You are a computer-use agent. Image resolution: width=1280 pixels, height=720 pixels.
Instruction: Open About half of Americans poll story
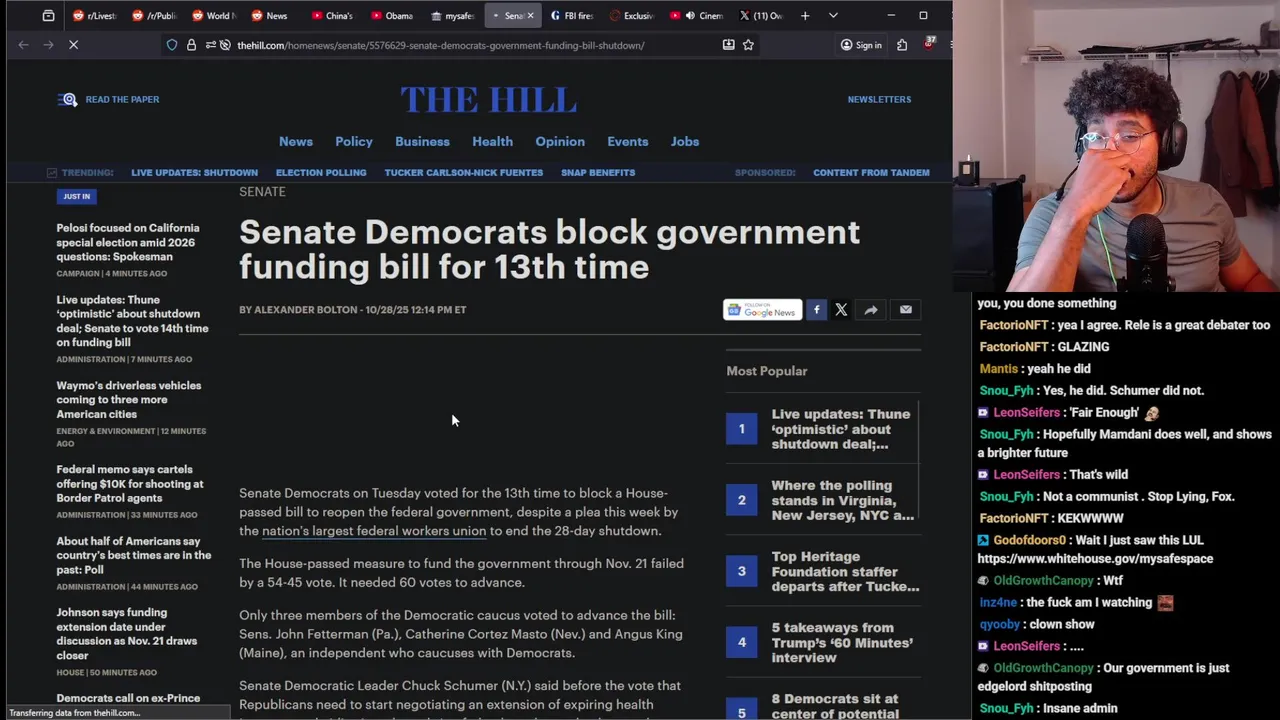click(134, 555)
